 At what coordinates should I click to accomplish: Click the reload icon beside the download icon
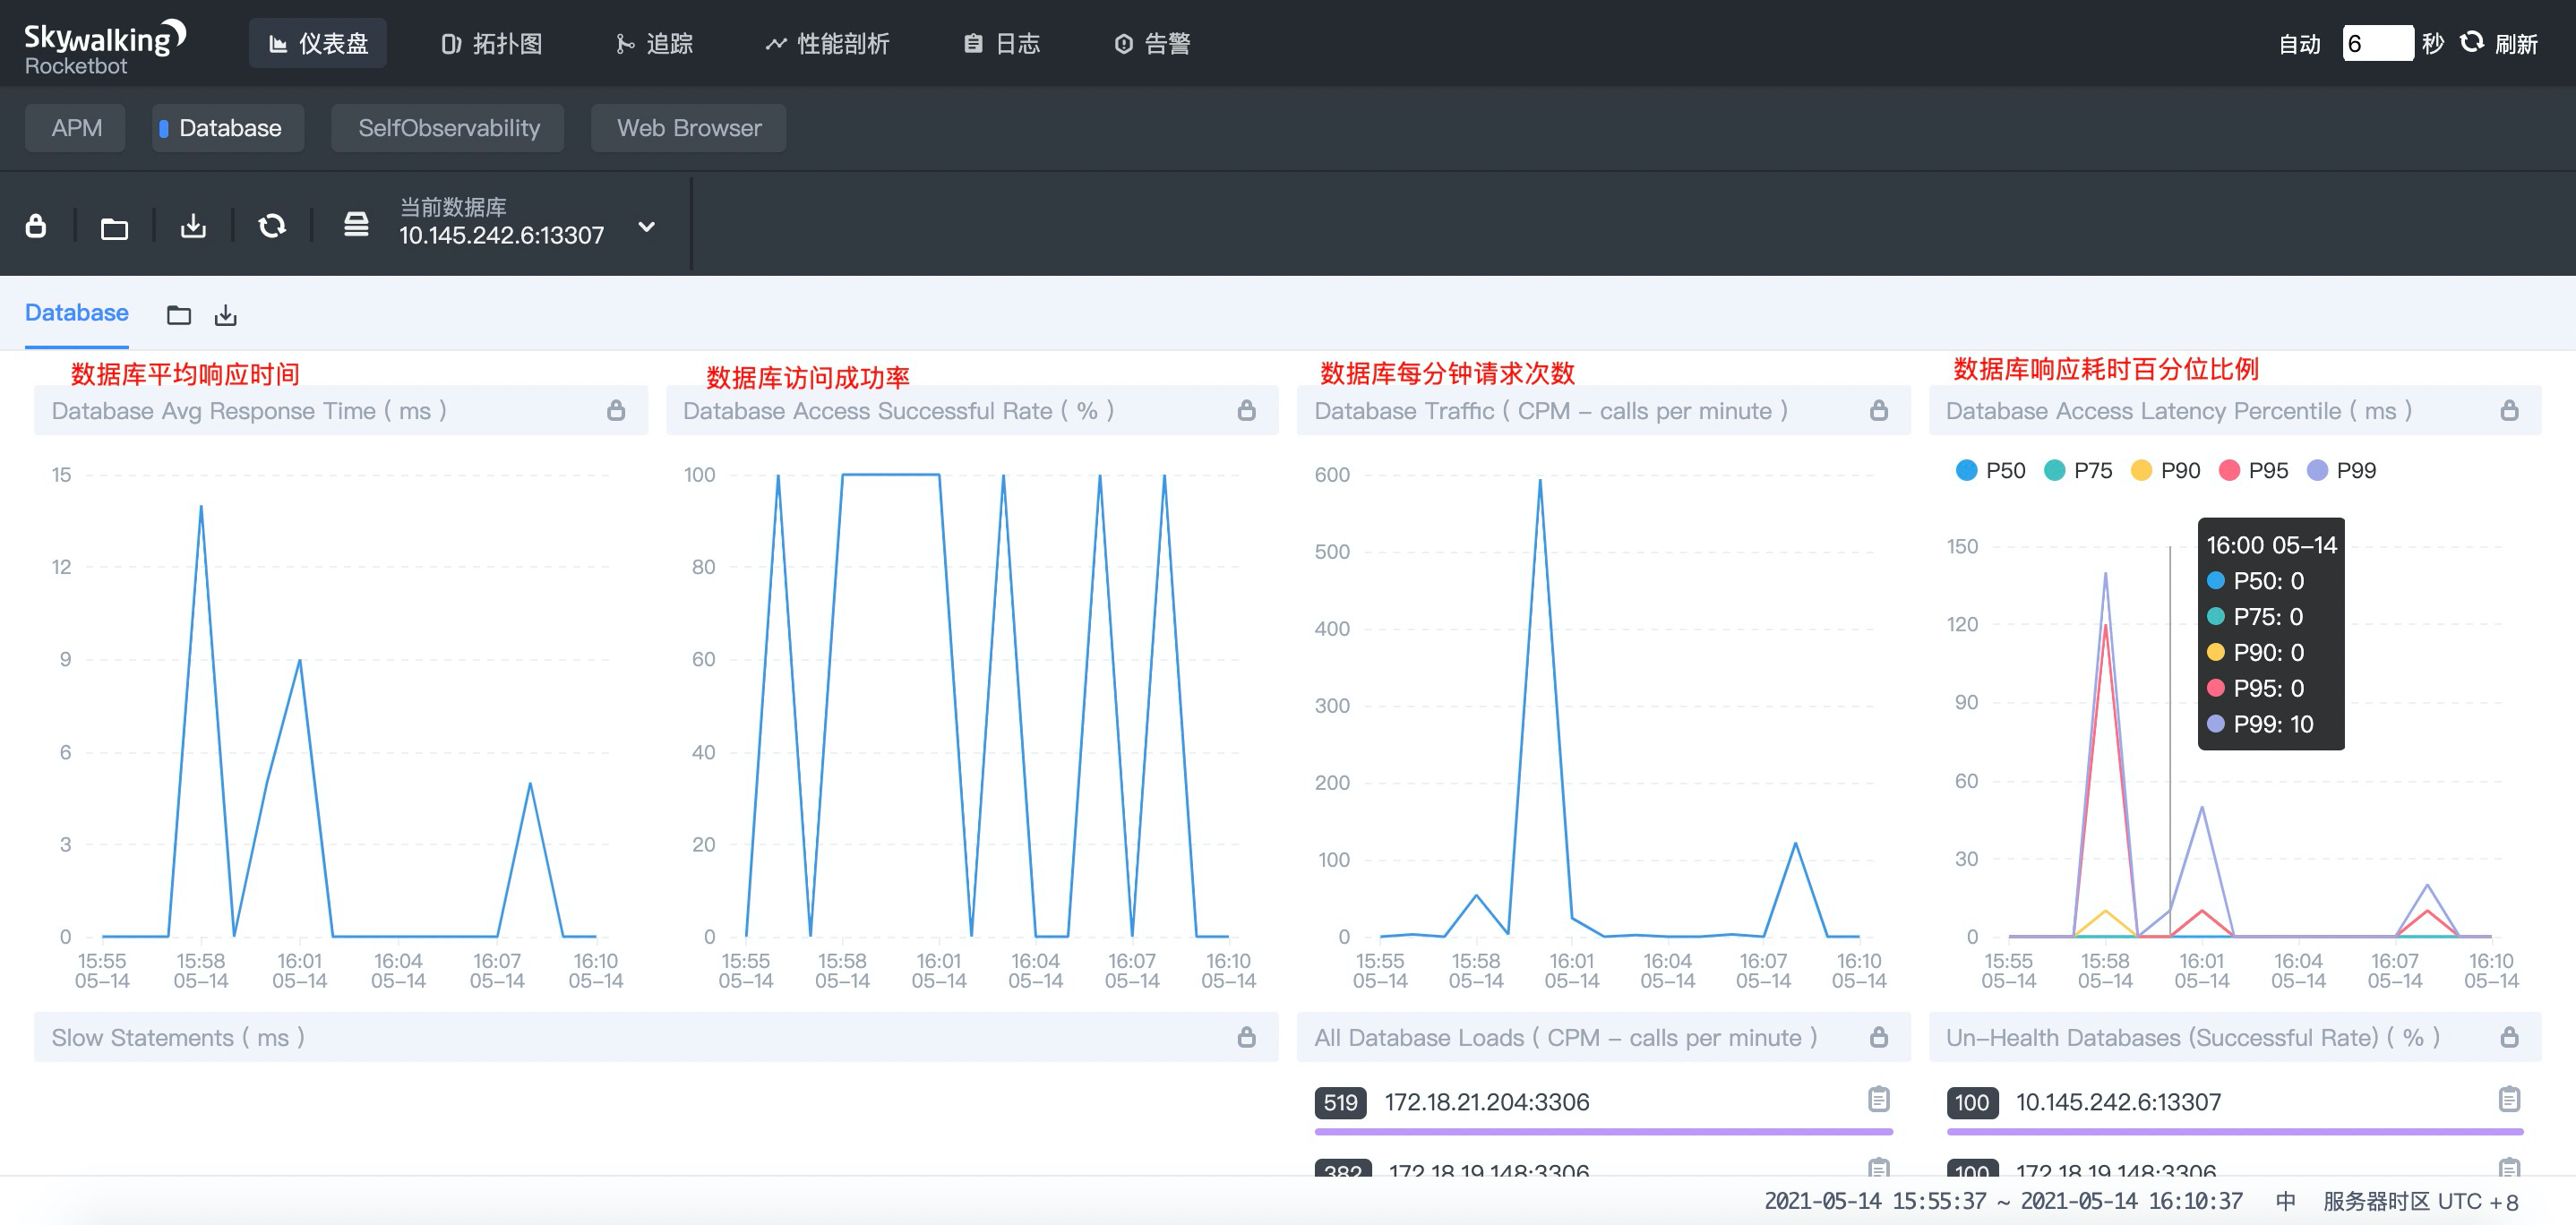tap(273, 225)
